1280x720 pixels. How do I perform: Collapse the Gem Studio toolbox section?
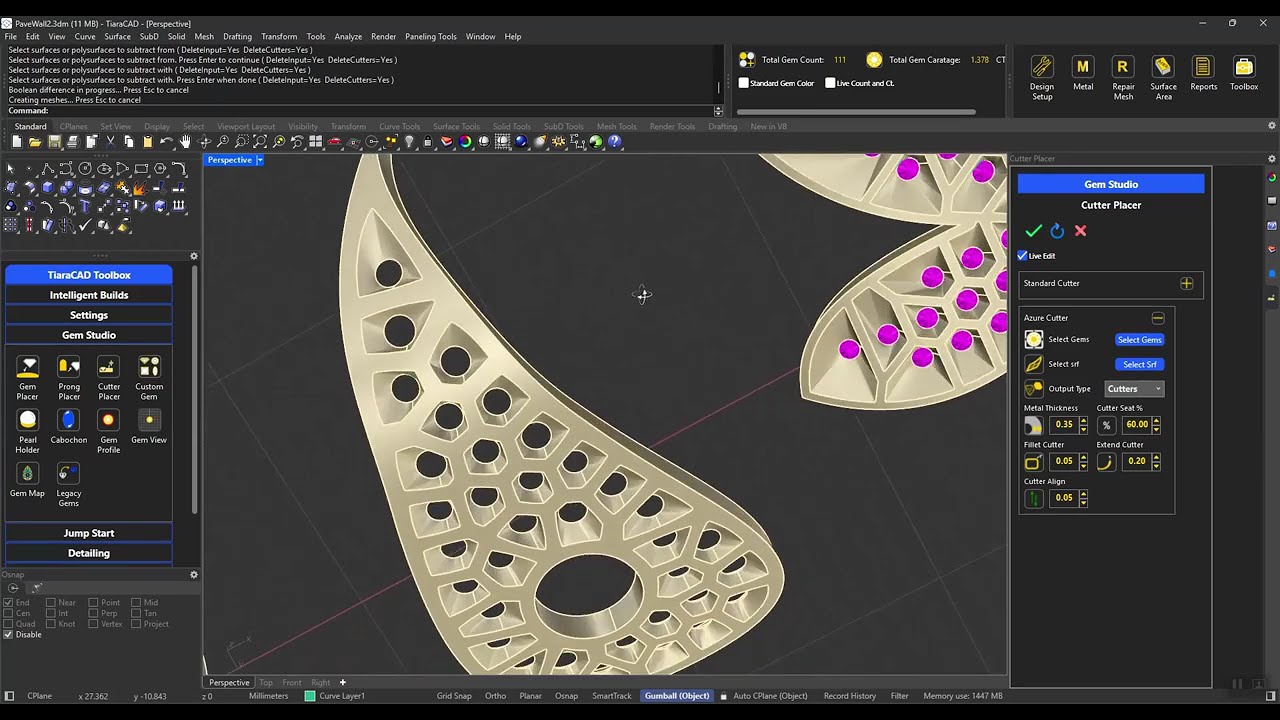(x=89, y=335)
